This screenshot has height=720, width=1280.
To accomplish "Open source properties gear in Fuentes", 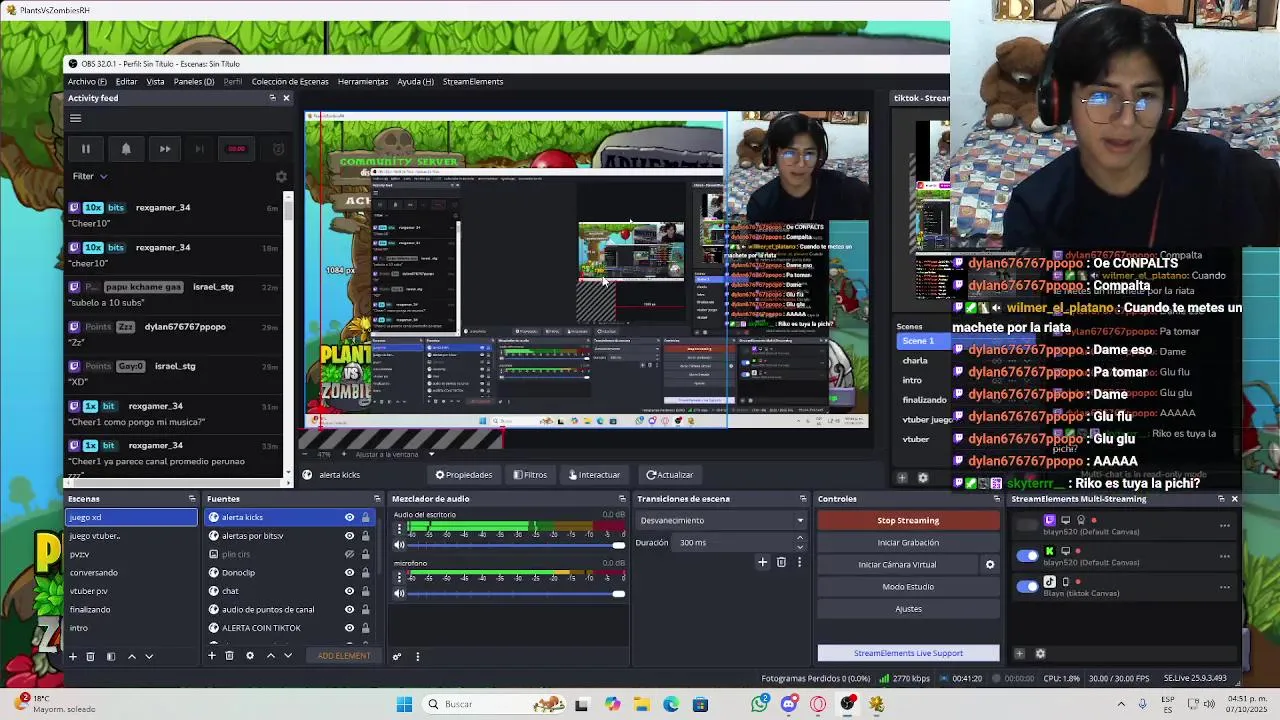I will point(250,656).
